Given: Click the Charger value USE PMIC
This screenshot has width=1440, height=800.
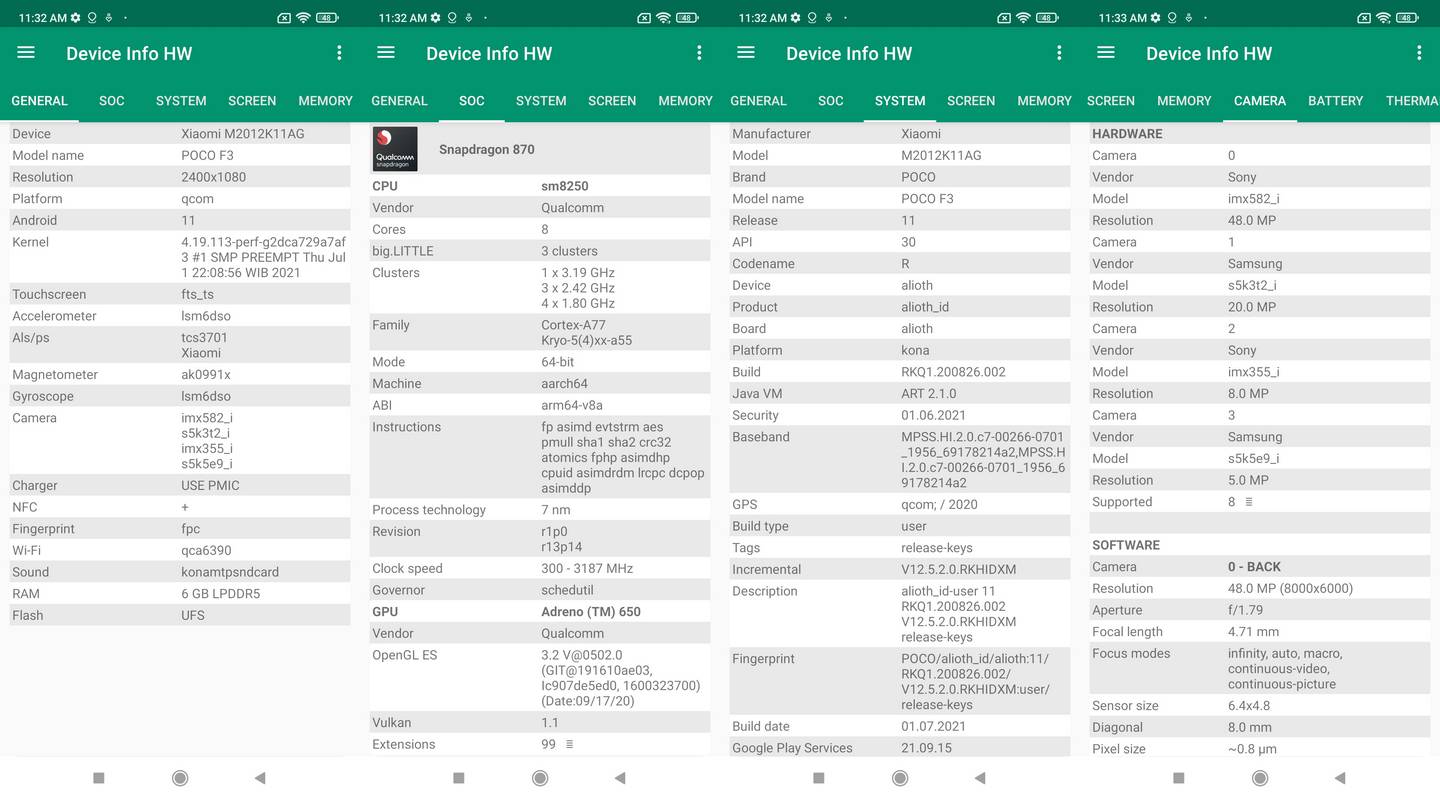Looking at the screenshot, I should 210,485.
